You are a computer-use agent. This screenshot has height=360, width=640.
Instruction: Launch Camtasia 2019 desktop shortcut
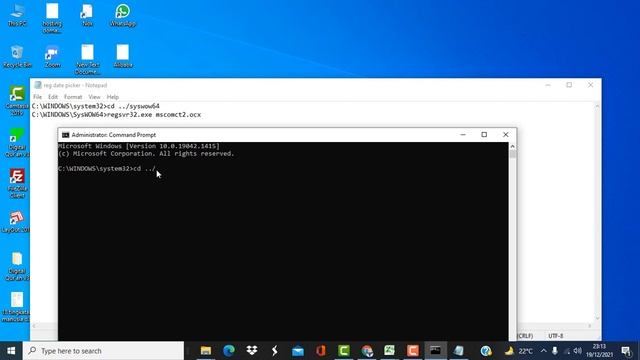[x=17, y=101]
